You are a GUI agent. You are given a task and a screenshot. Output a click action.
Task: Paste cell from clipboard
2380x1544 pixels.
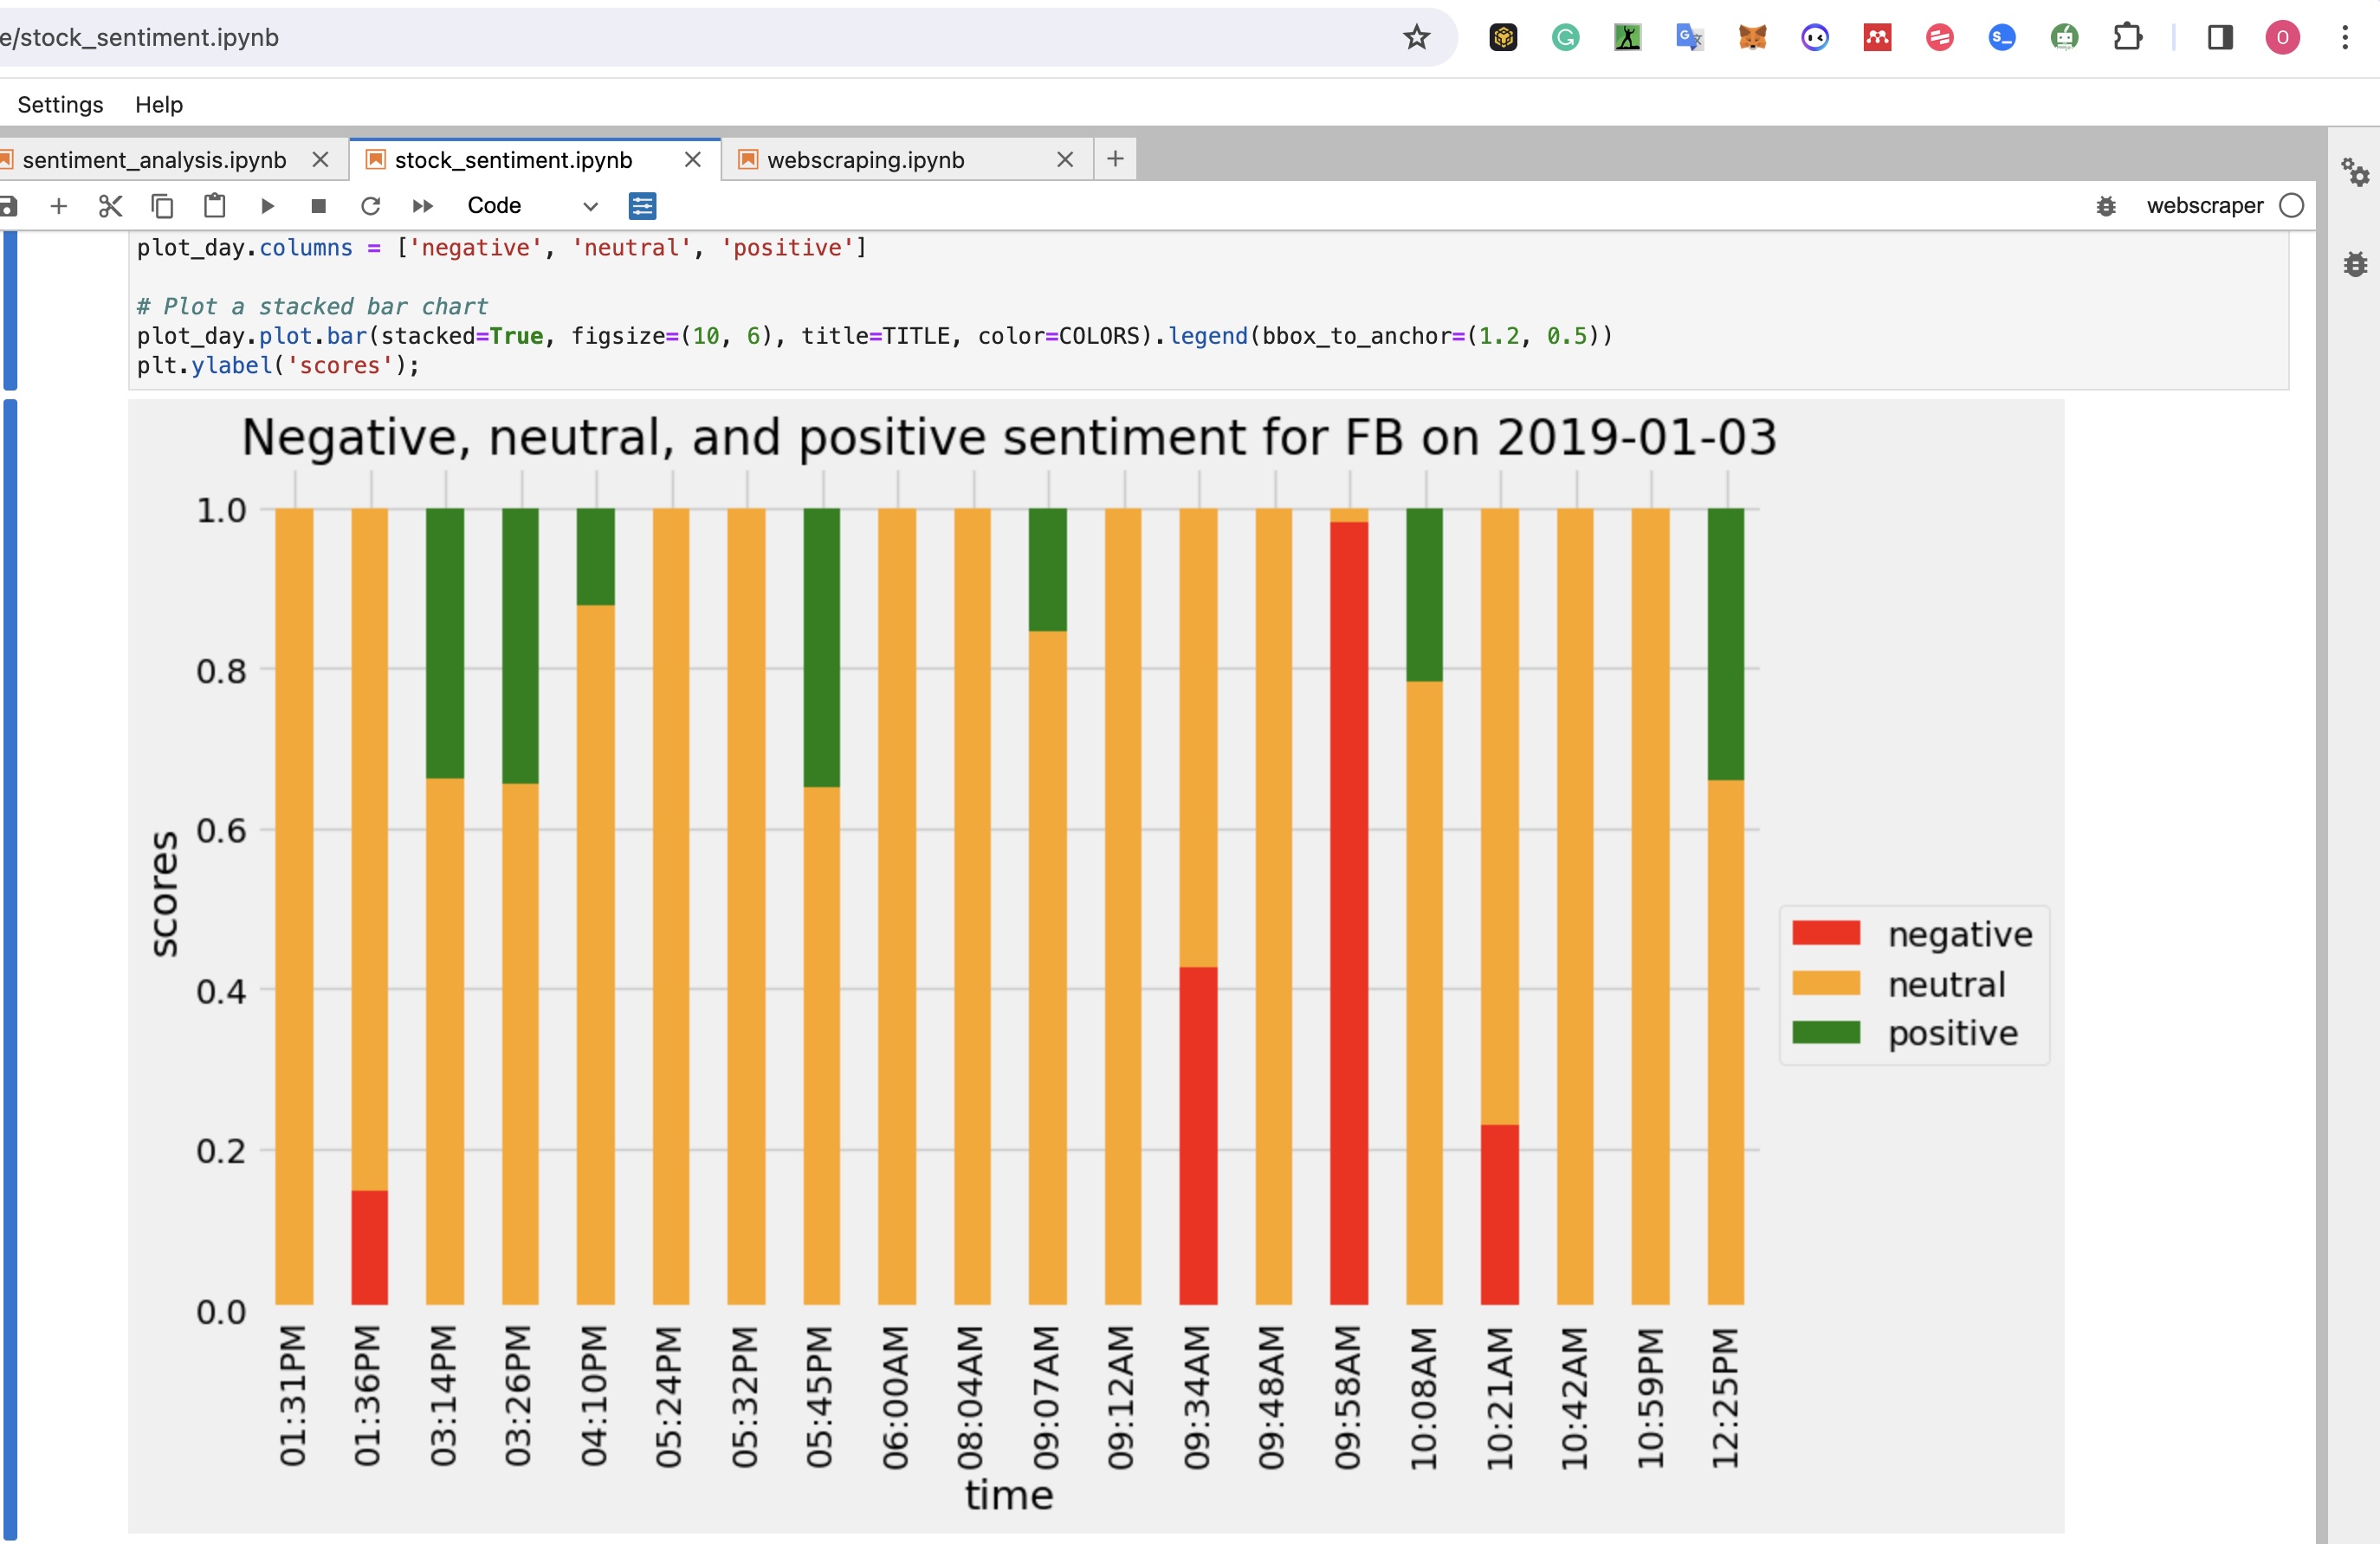point(215,206)
